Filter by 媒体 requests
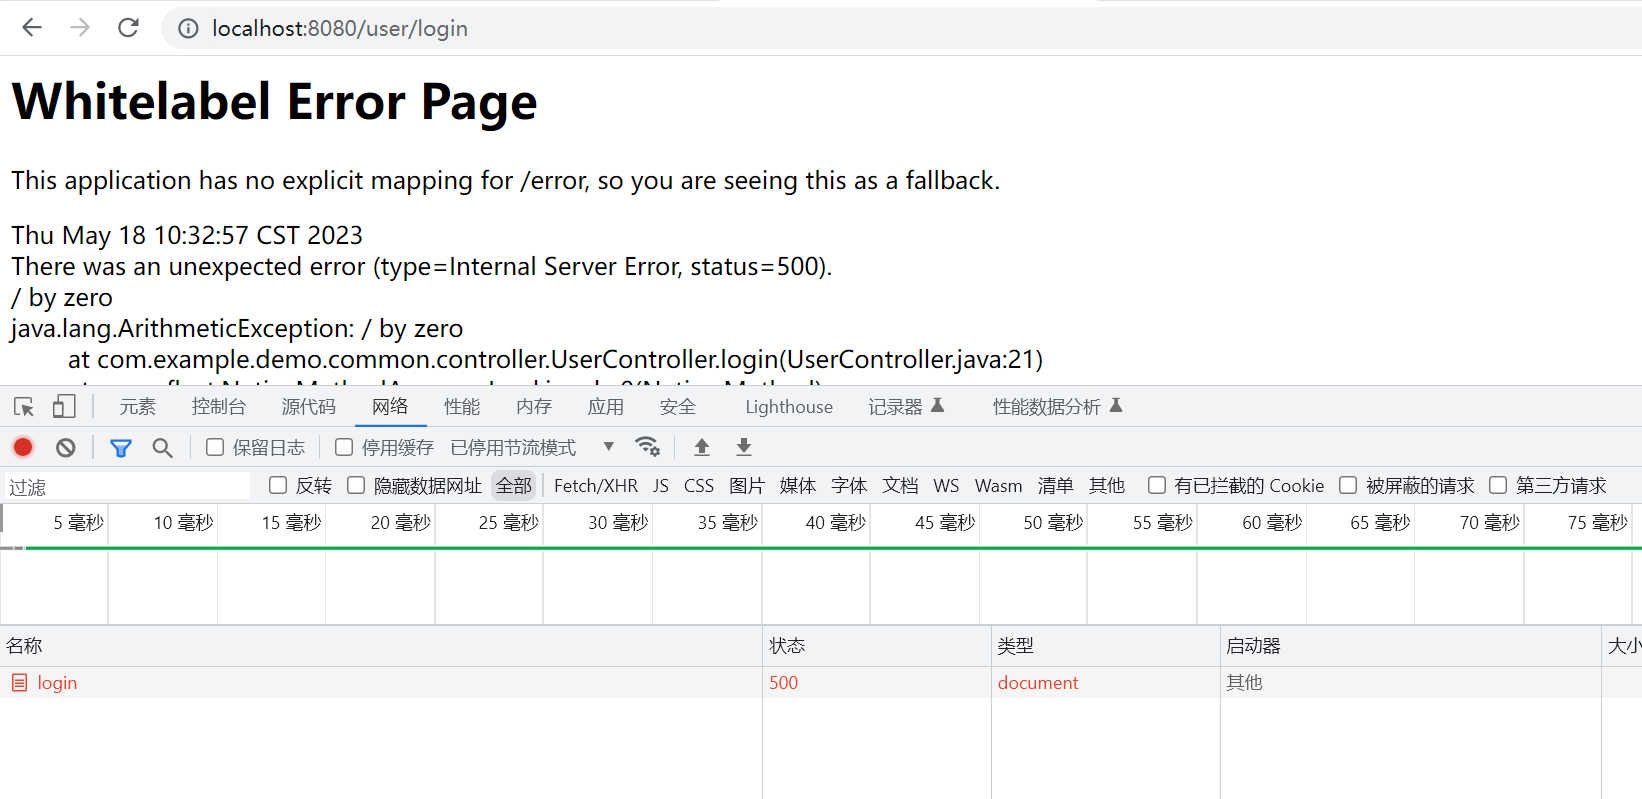Screen dimensions: 1642x799 798,485
